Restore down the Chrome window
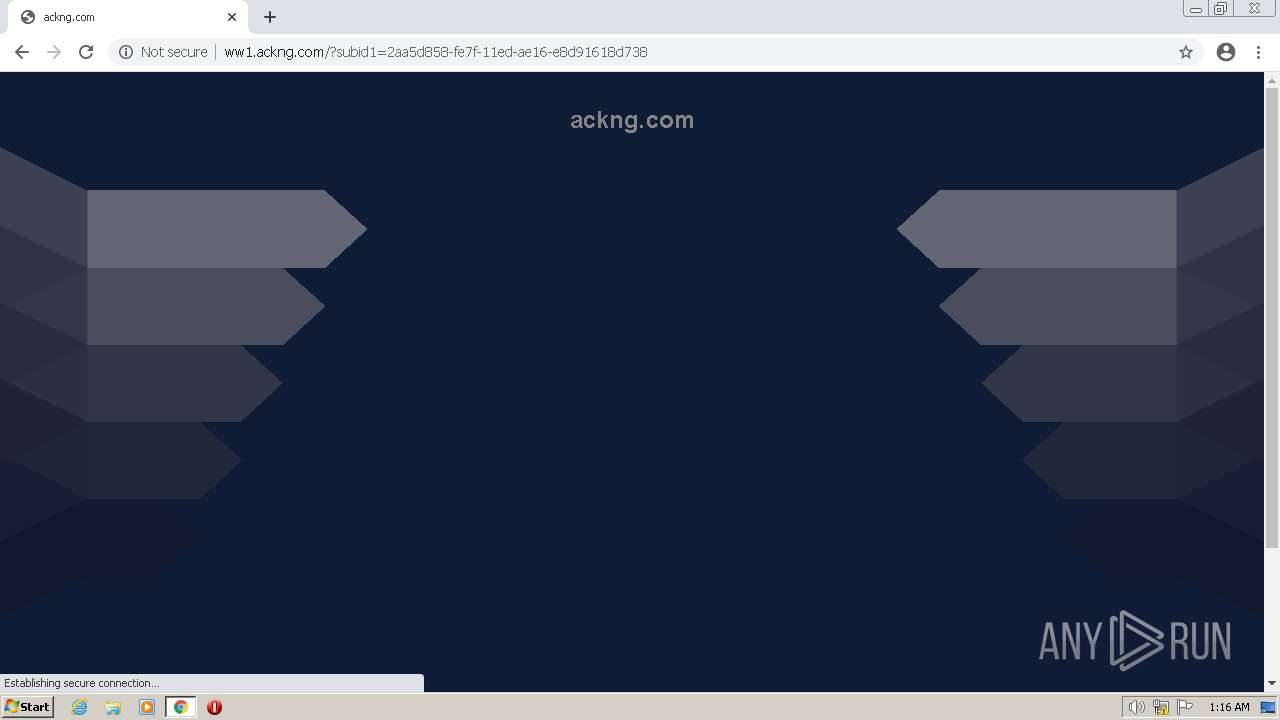 [1221, 9]
